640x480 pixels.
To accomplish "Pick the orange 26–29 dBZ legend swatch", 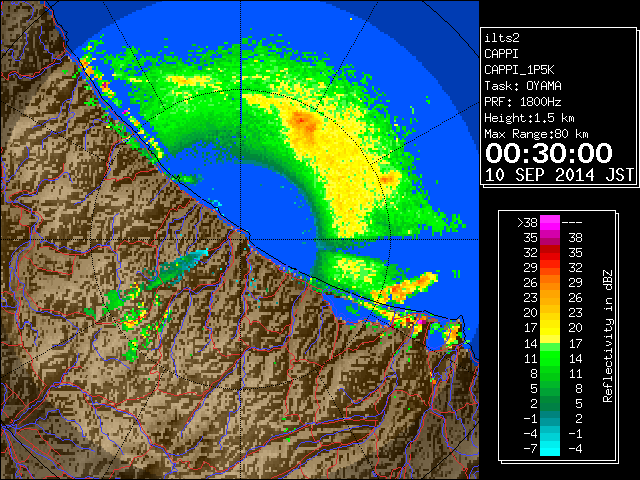I will pos(550,283).
